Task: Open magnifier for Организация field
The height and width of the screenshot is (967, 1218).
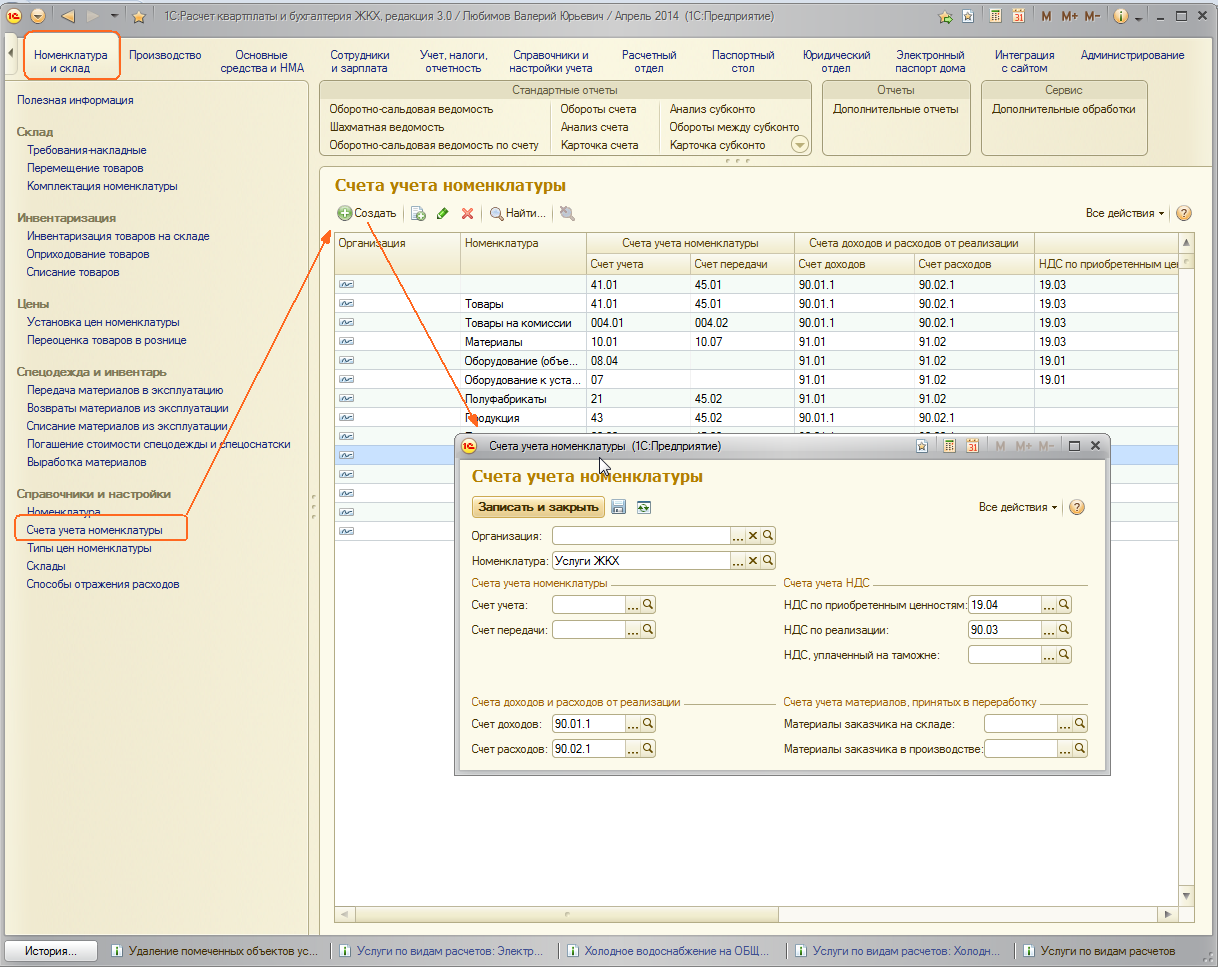Action: [768, 536]
